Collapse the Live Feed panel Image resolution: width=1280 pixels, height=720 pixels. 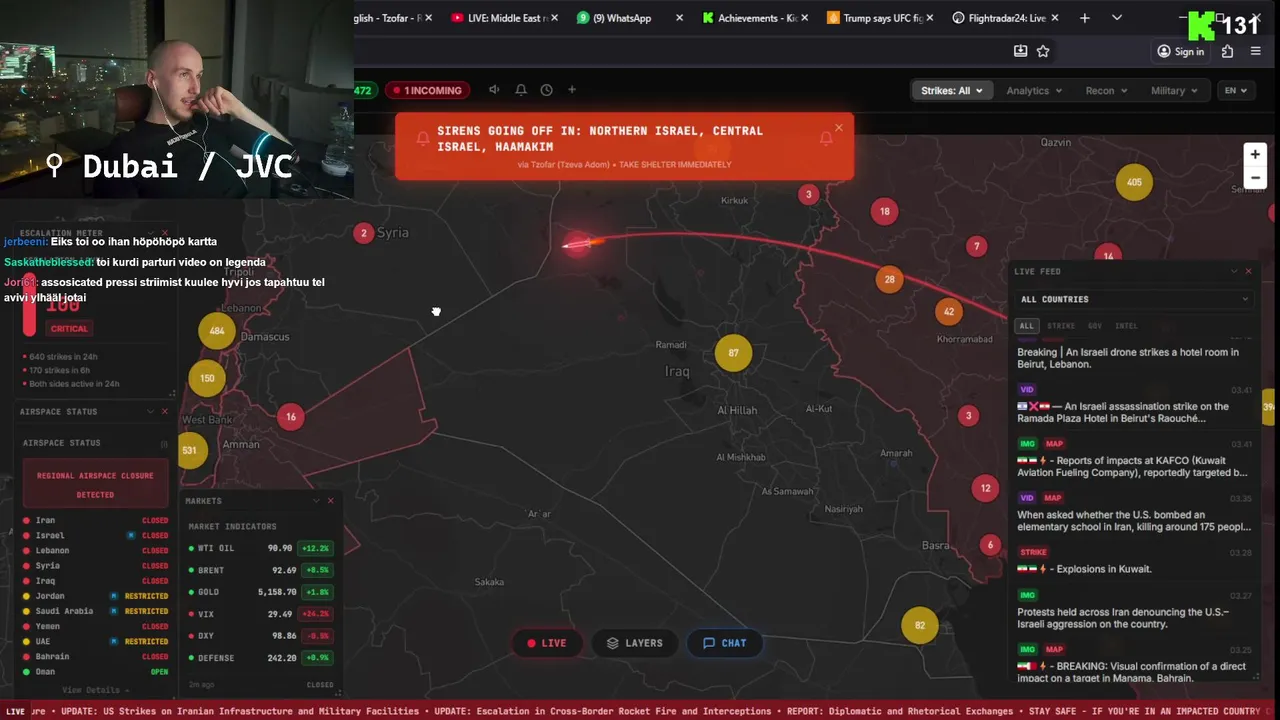tap(1234, 271)
